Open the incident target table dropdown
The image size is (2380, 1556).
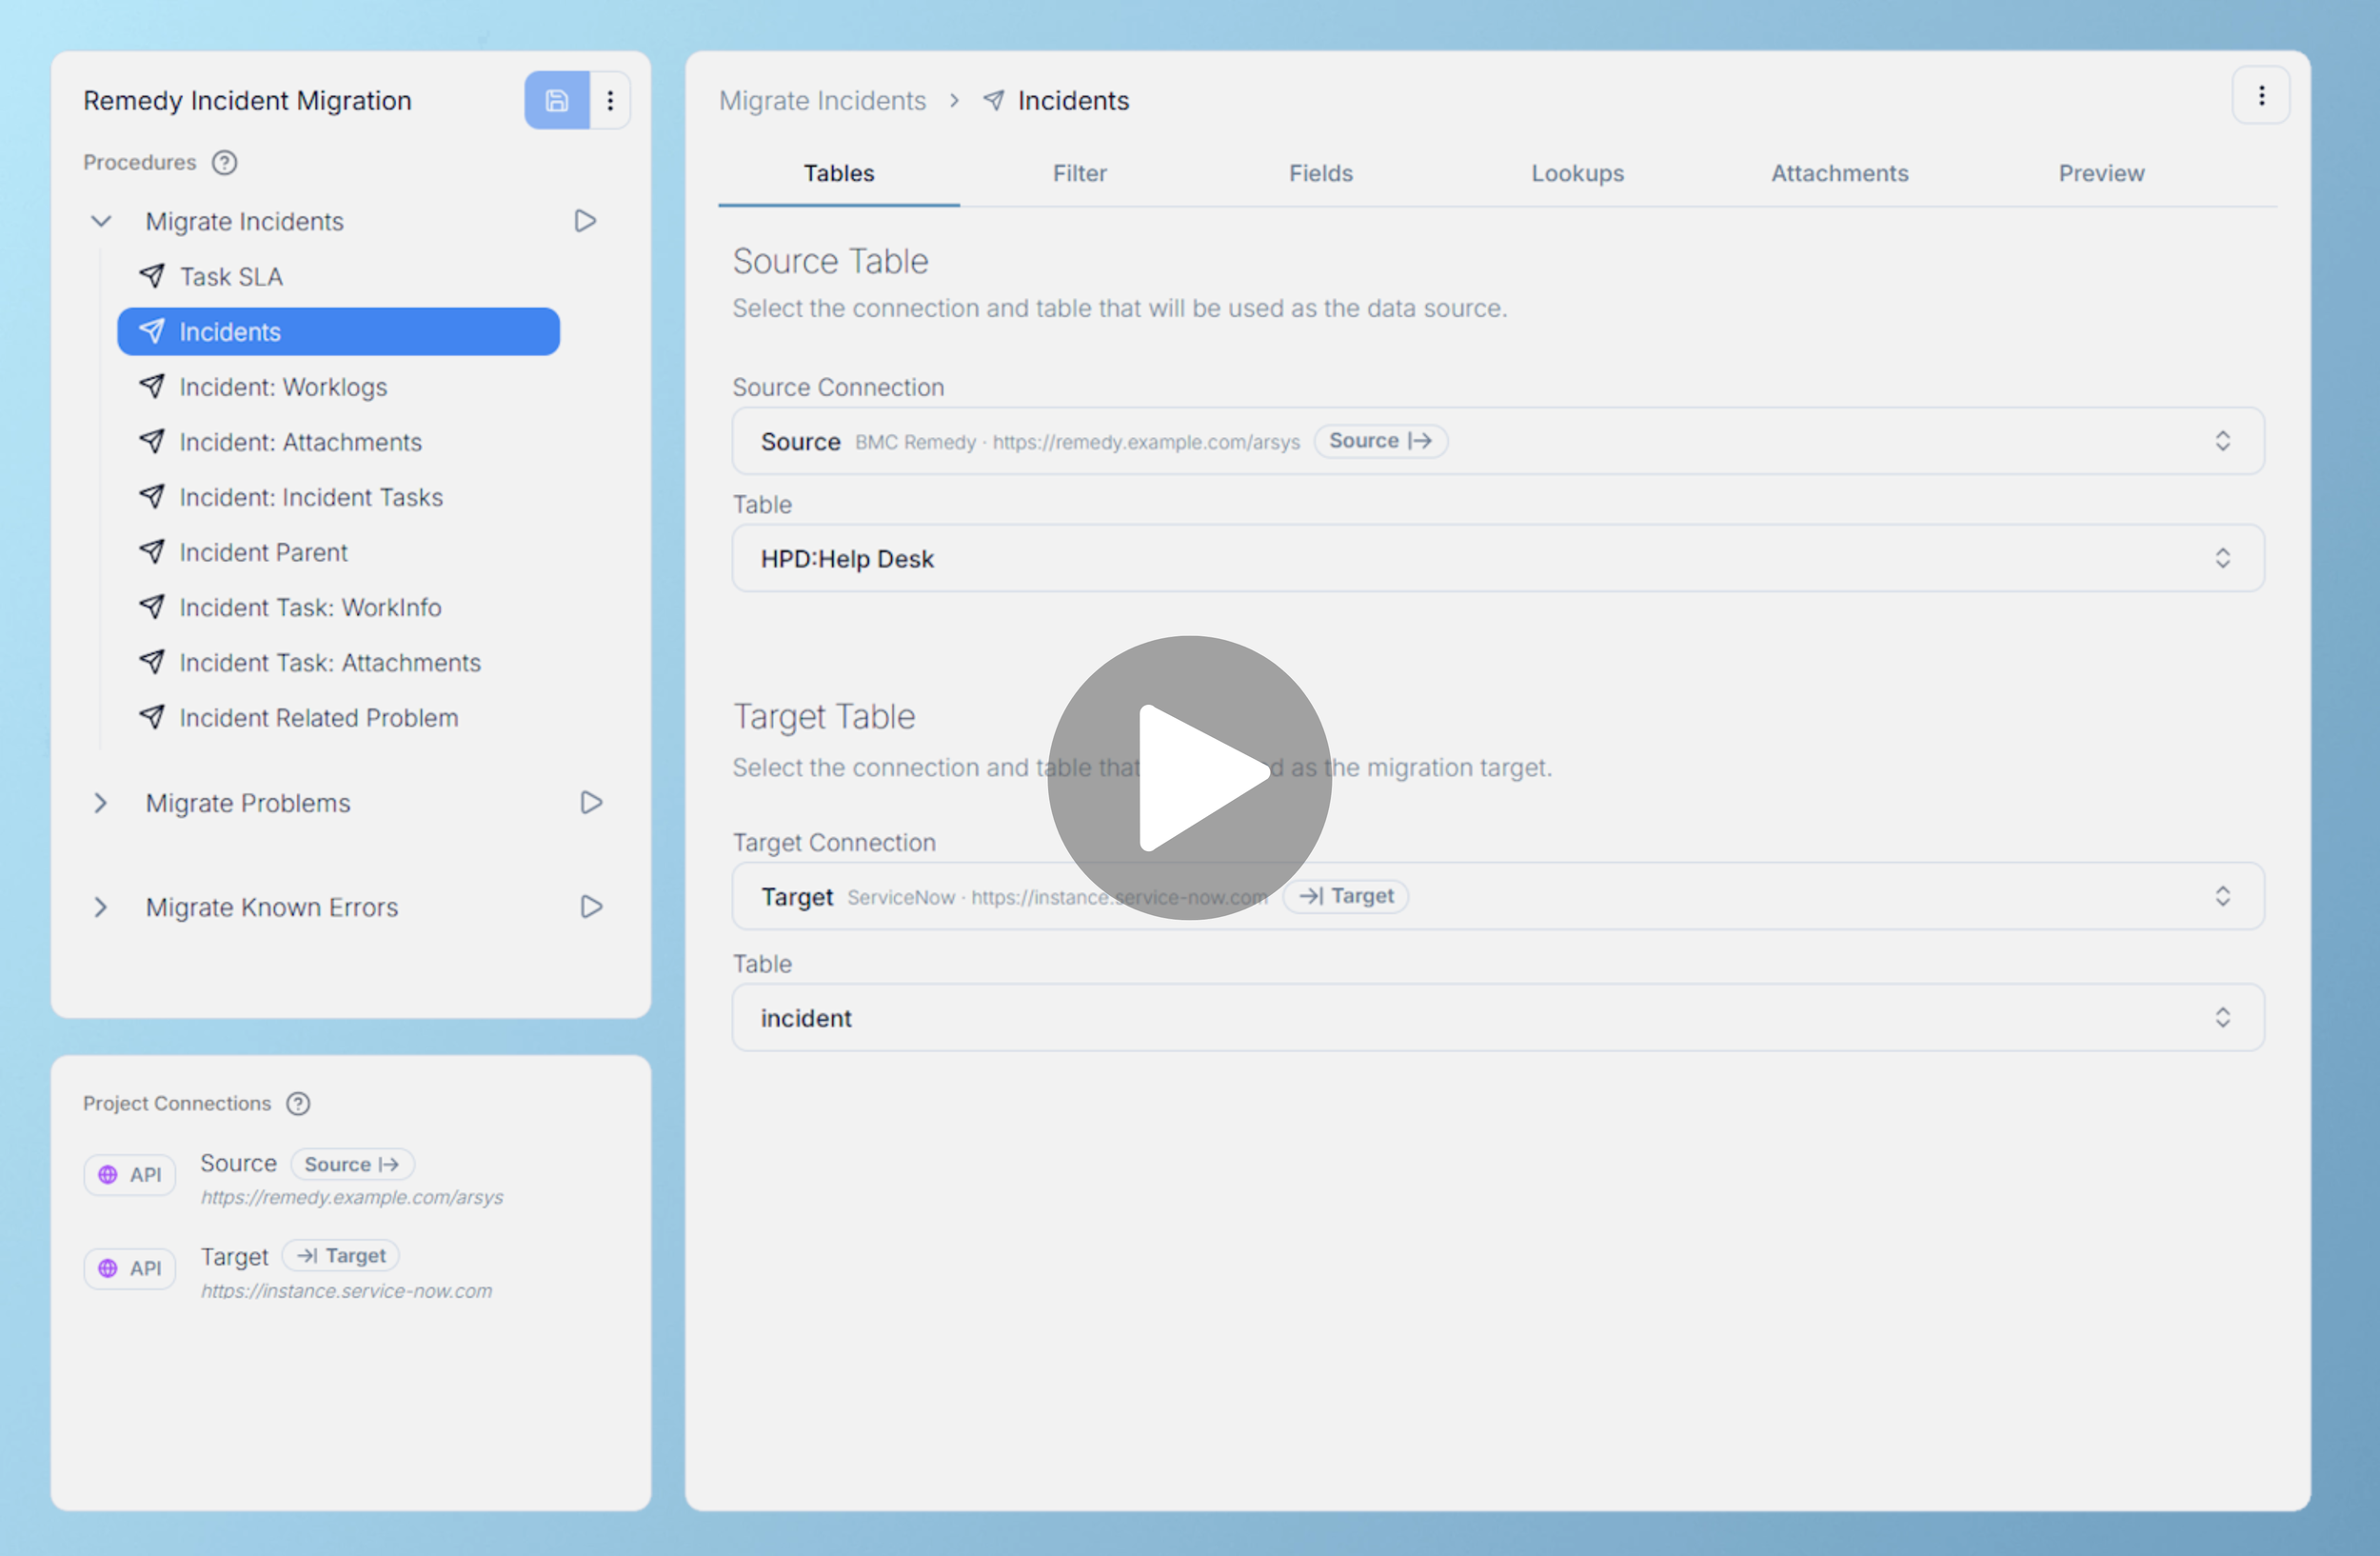(1498, 1018)
